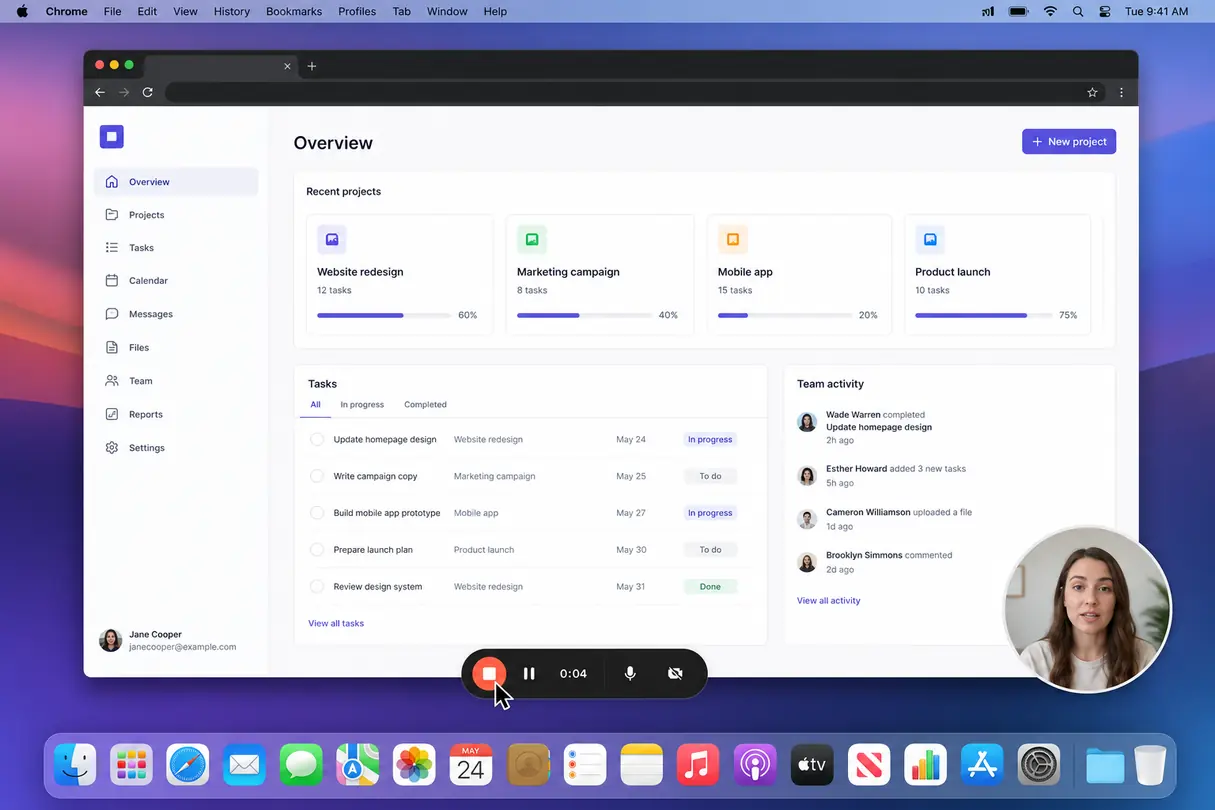The image size is (1215, 810).
Task: Click the Files sidebar icon
Action: 112,348
